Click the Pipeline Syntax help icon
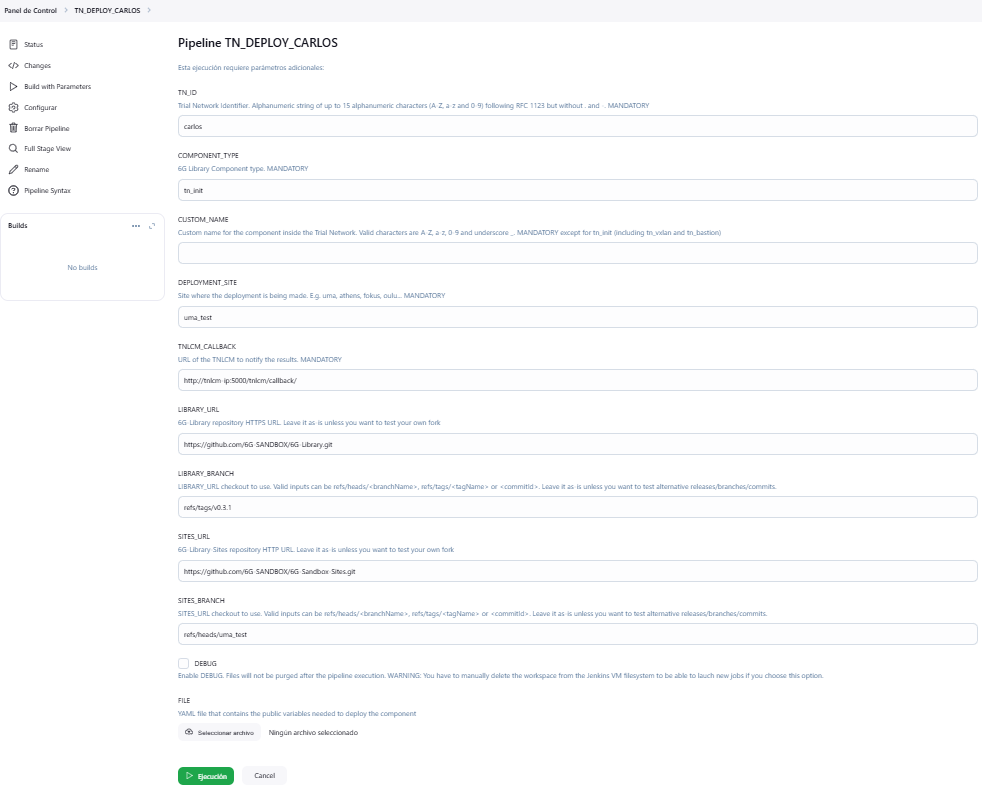 coord(13,190)
